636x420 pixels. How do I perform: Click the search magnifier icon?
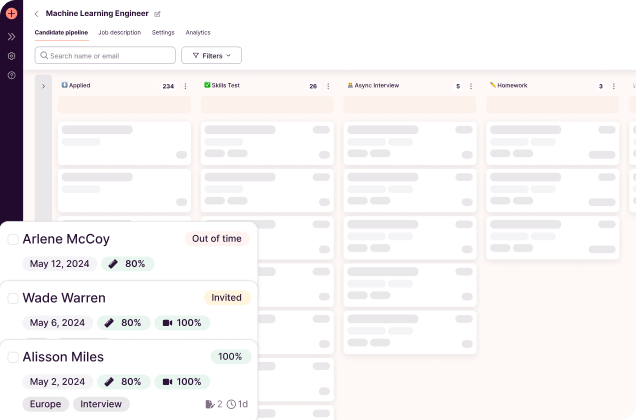pyautogui.click(x=44, y=55)
